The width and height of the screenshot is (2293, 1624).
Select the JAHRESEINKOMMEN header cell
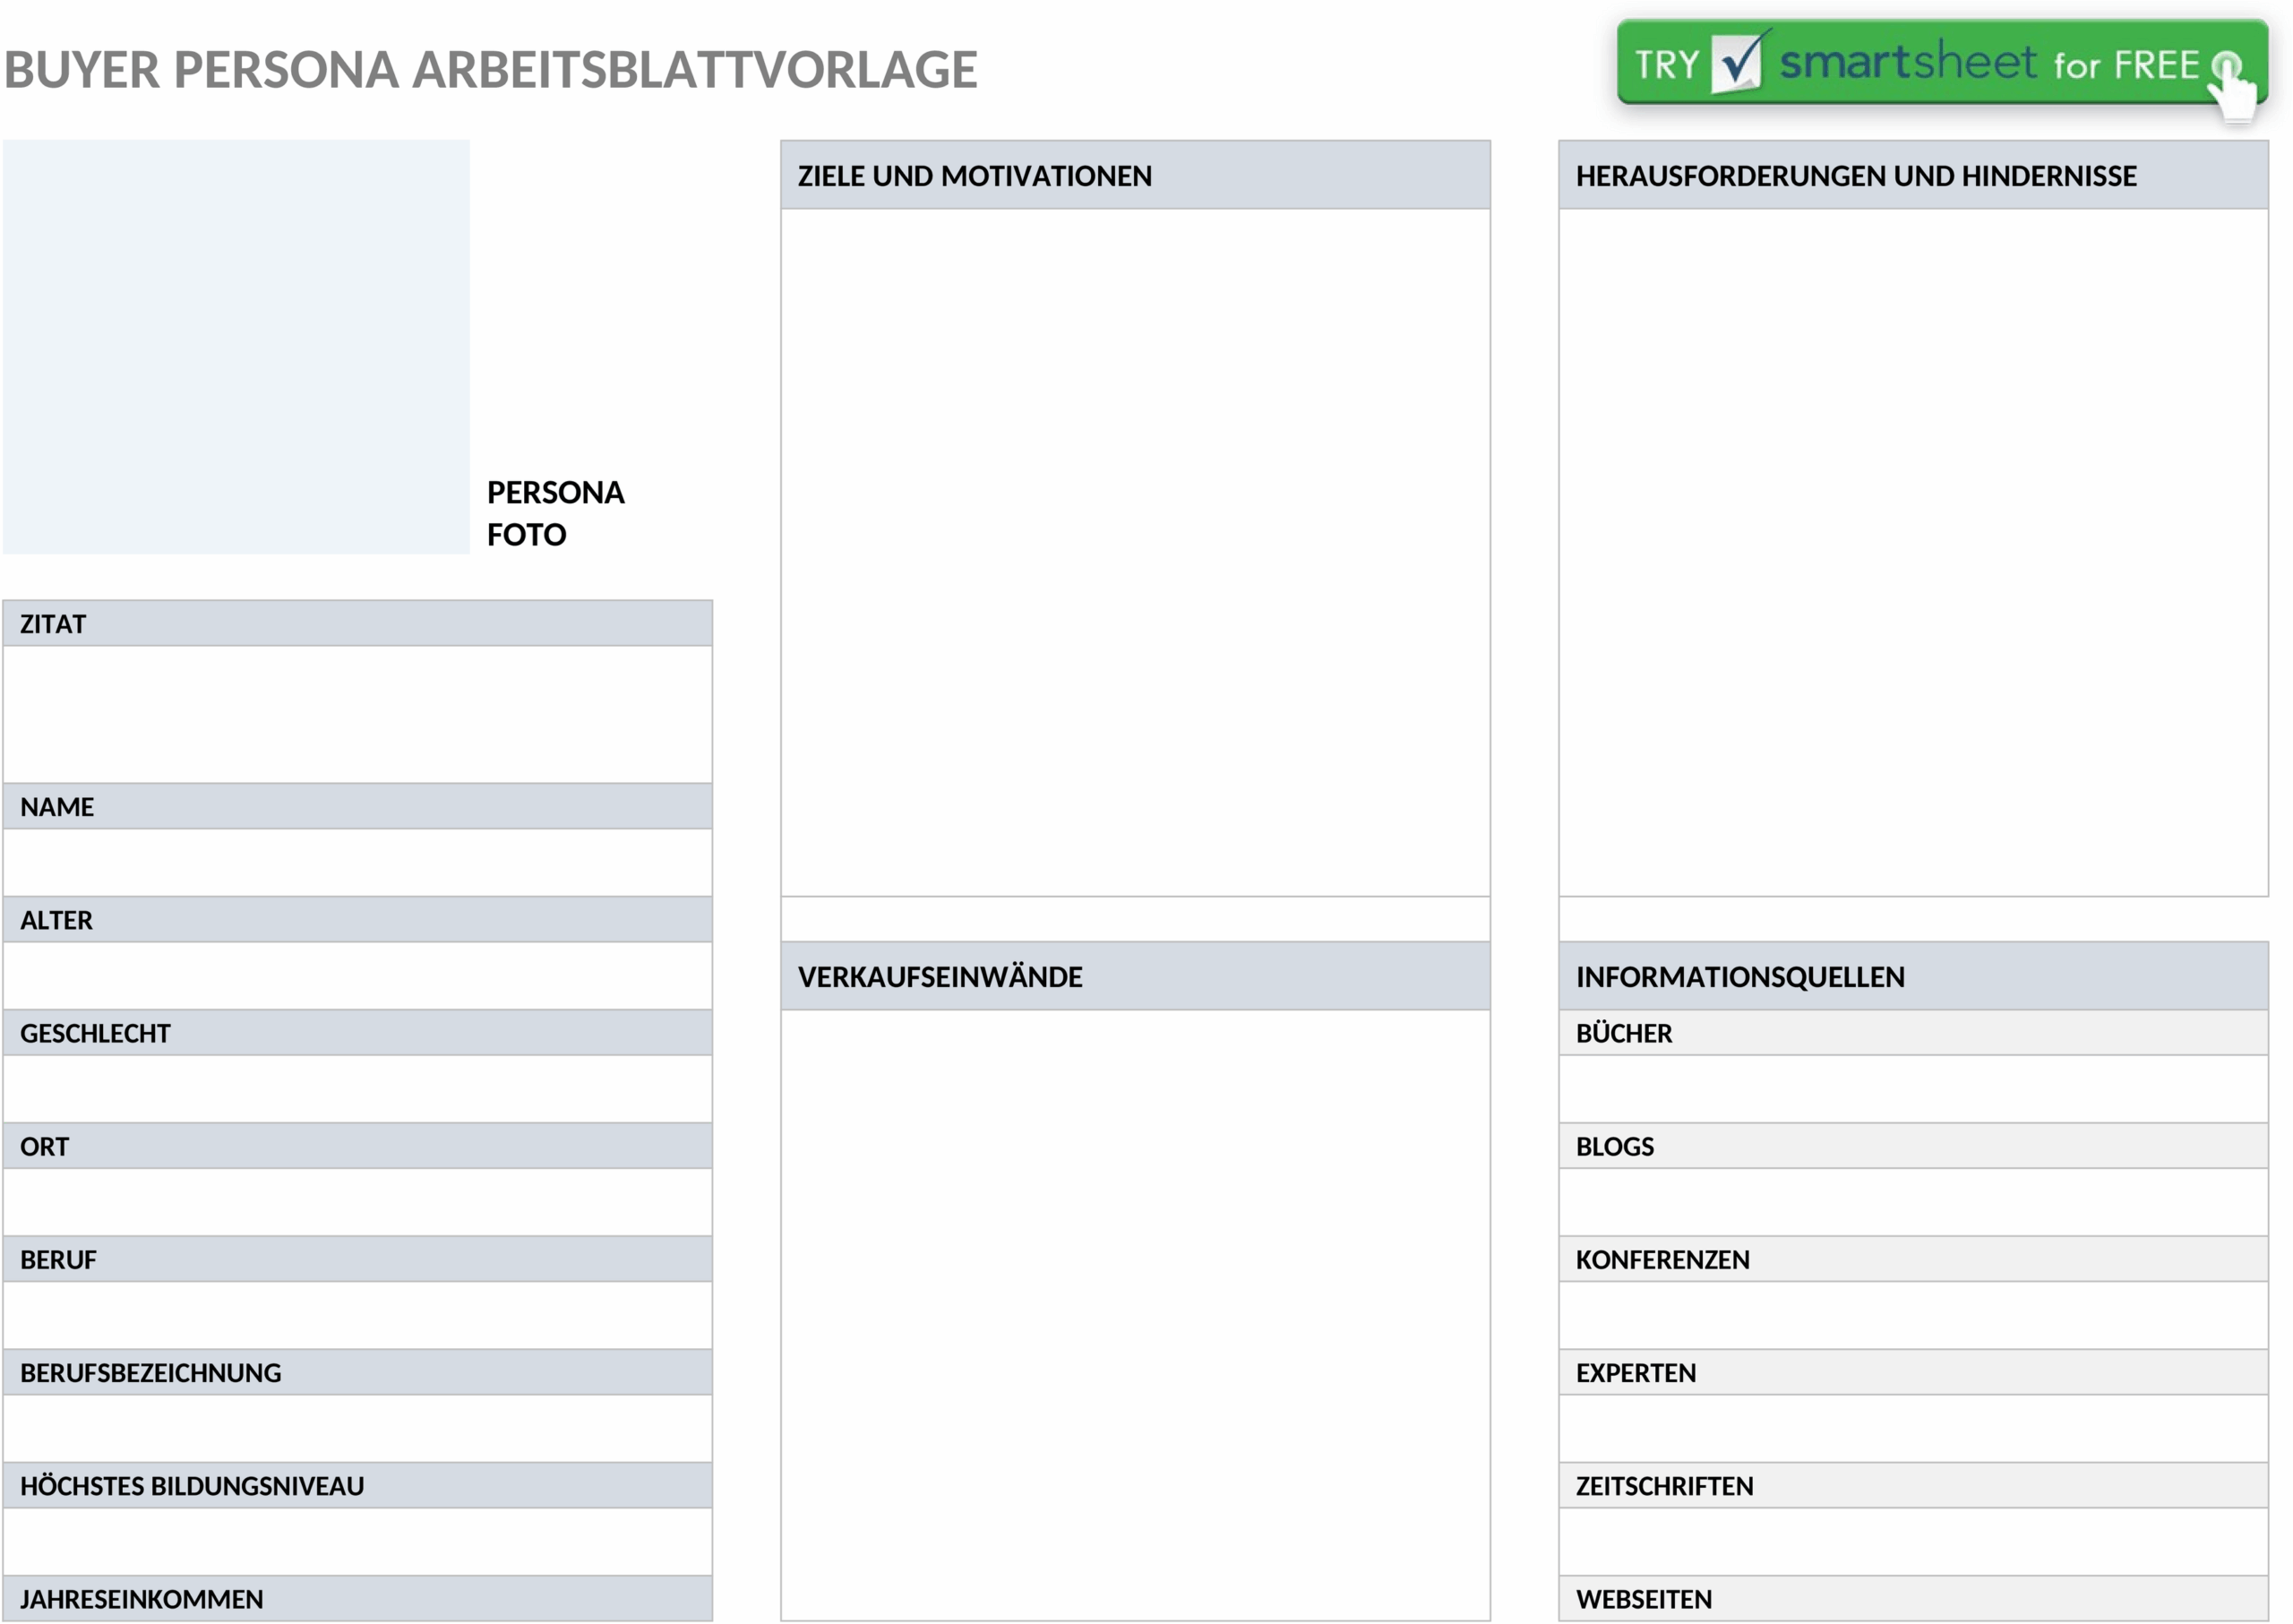tap(358, 1598)
